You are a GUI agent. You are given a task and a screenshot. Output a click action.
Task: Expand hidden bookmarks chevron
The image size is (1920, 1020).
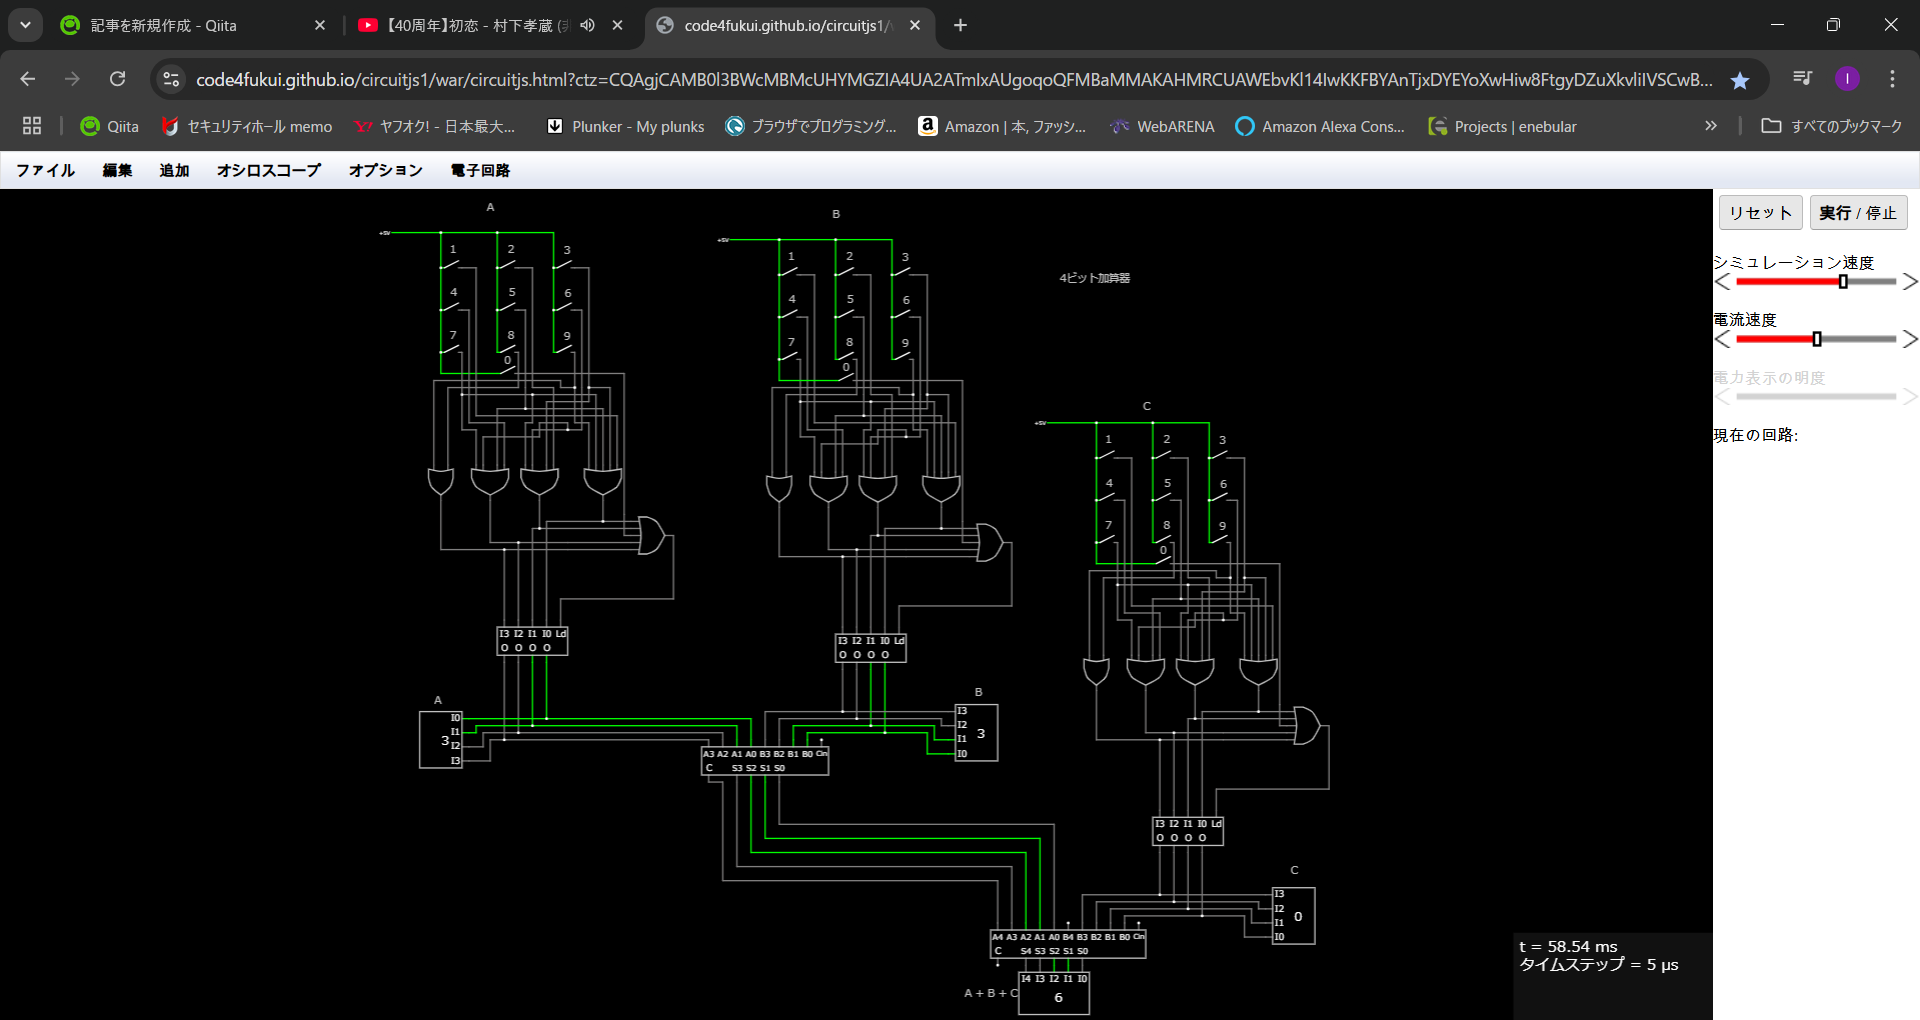1711,126
